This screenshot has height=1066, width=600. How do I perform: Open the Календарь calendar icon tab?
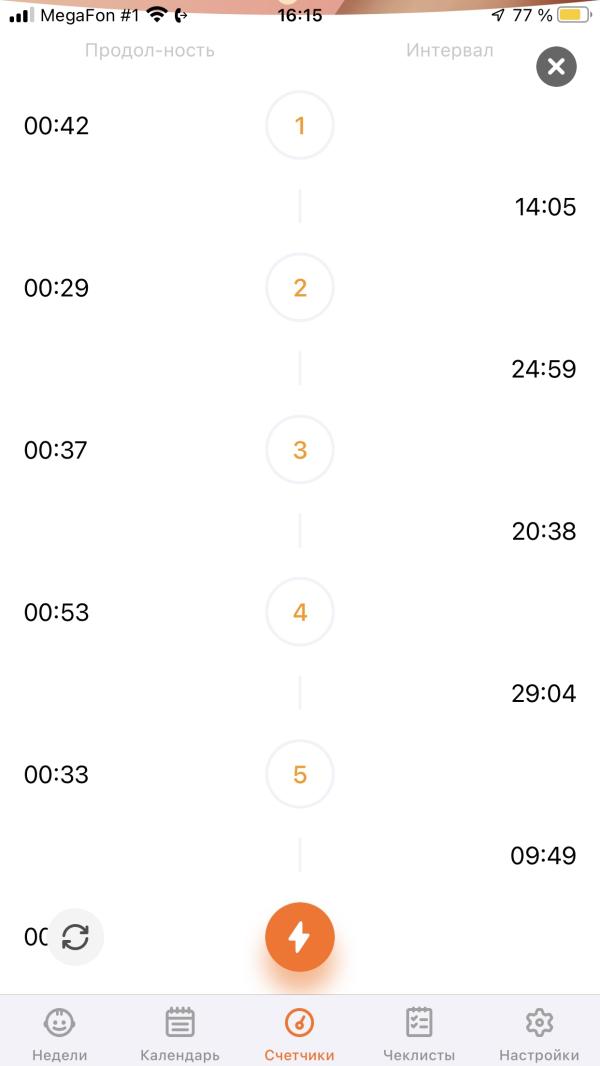[180, 1035]
